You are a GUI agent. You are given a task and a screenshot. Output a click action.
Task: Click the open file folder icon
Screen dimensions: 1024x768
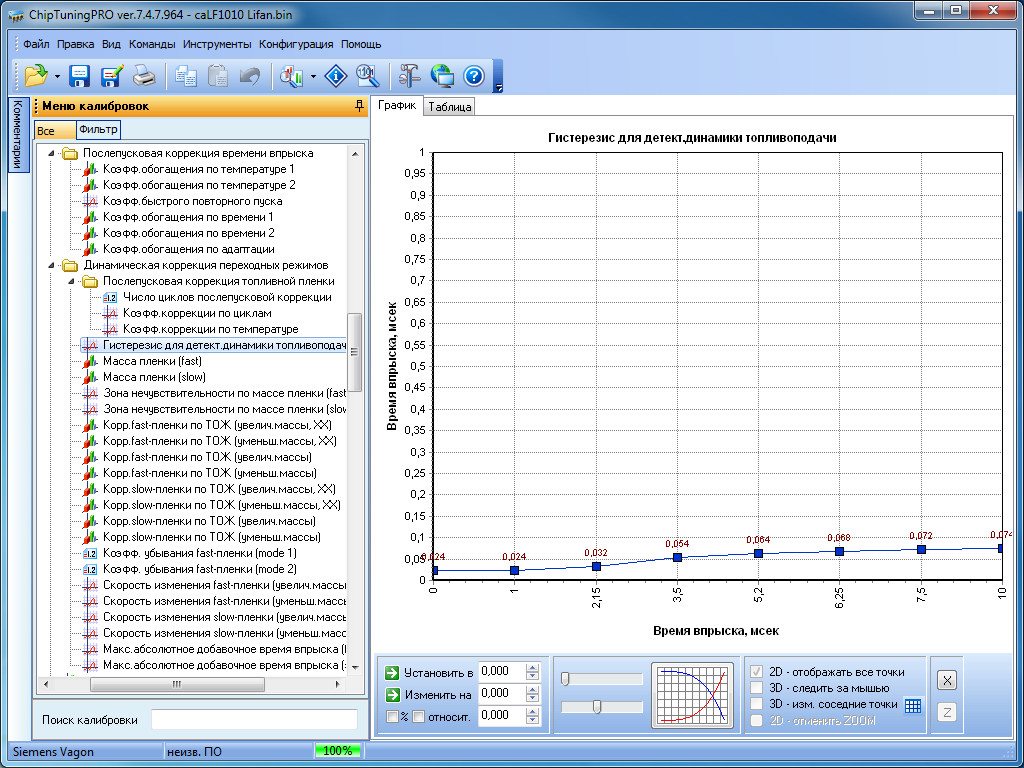pos(37,76)
